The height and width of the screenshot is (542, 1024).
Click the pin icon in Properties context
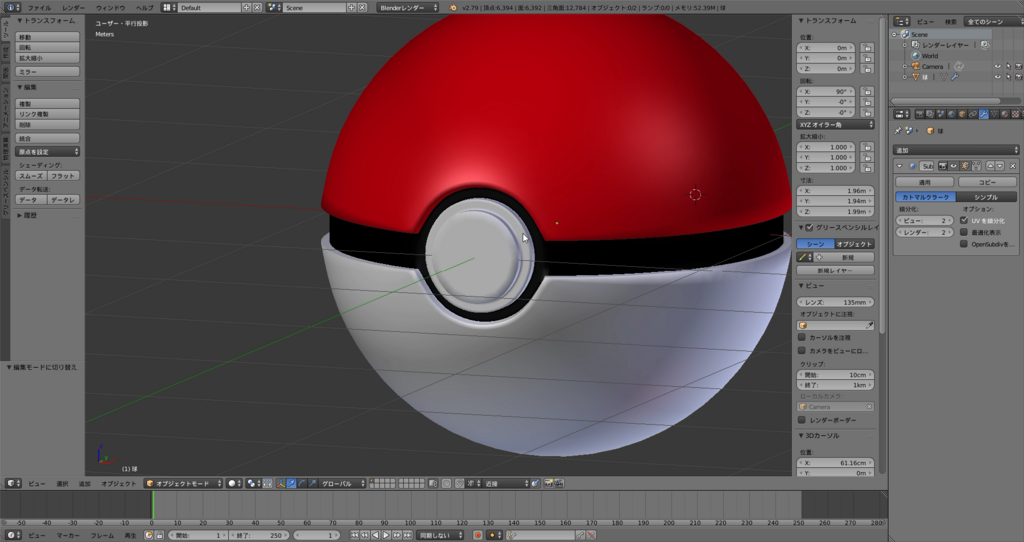[899, 131]
